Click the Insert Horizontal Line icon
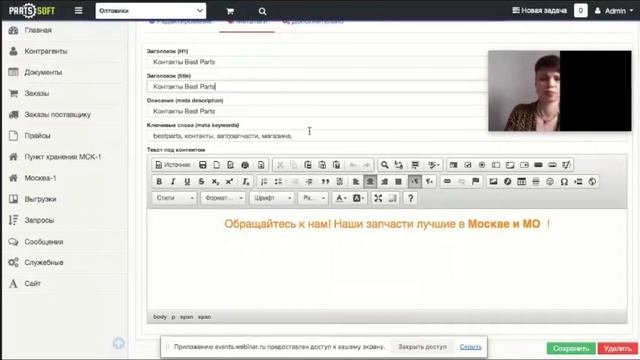The height and width of the screenshot is (360, 640). click(x=536, y=182)
